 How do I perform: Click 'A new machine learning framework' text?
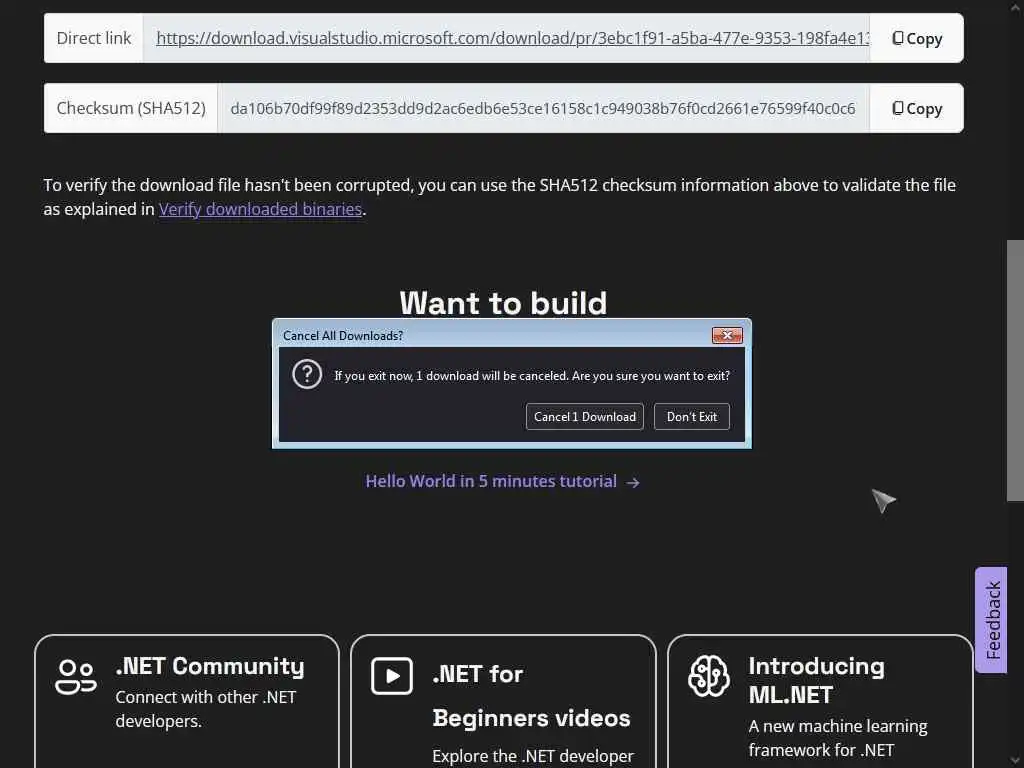pyautogui.click(x=838, y=738)
